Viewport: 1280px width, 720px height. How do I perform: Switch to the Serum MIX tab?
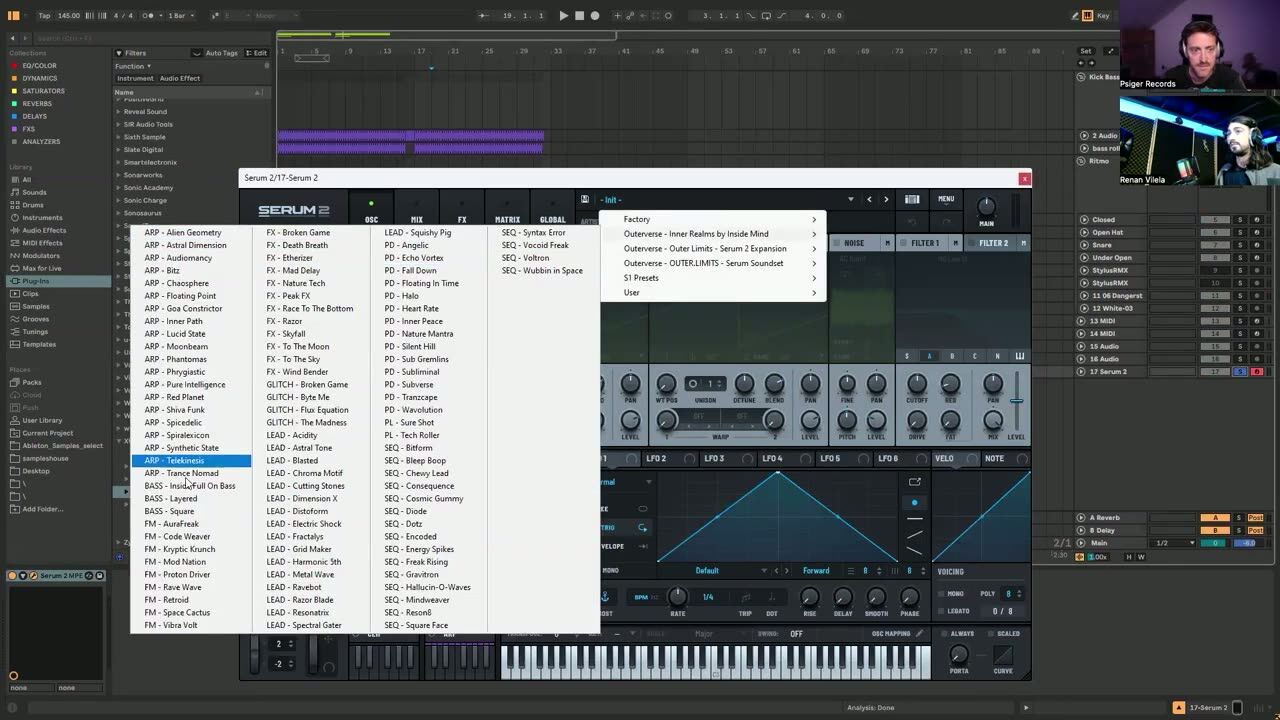(x=417, y=211)
